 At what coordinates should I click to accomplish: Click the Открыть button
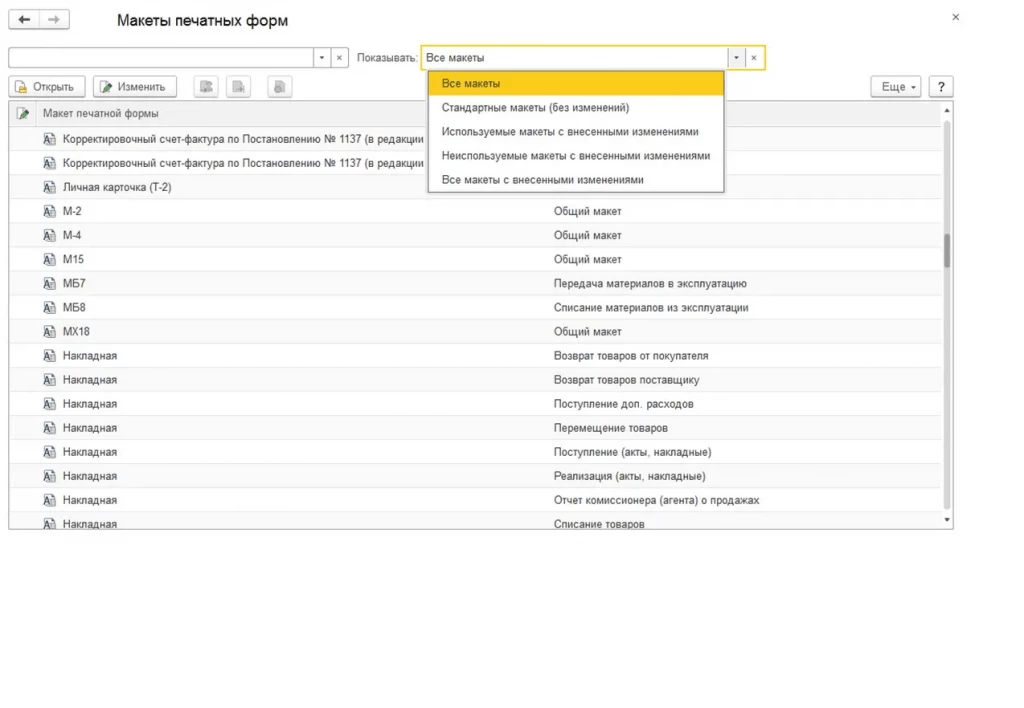[46, 87]
